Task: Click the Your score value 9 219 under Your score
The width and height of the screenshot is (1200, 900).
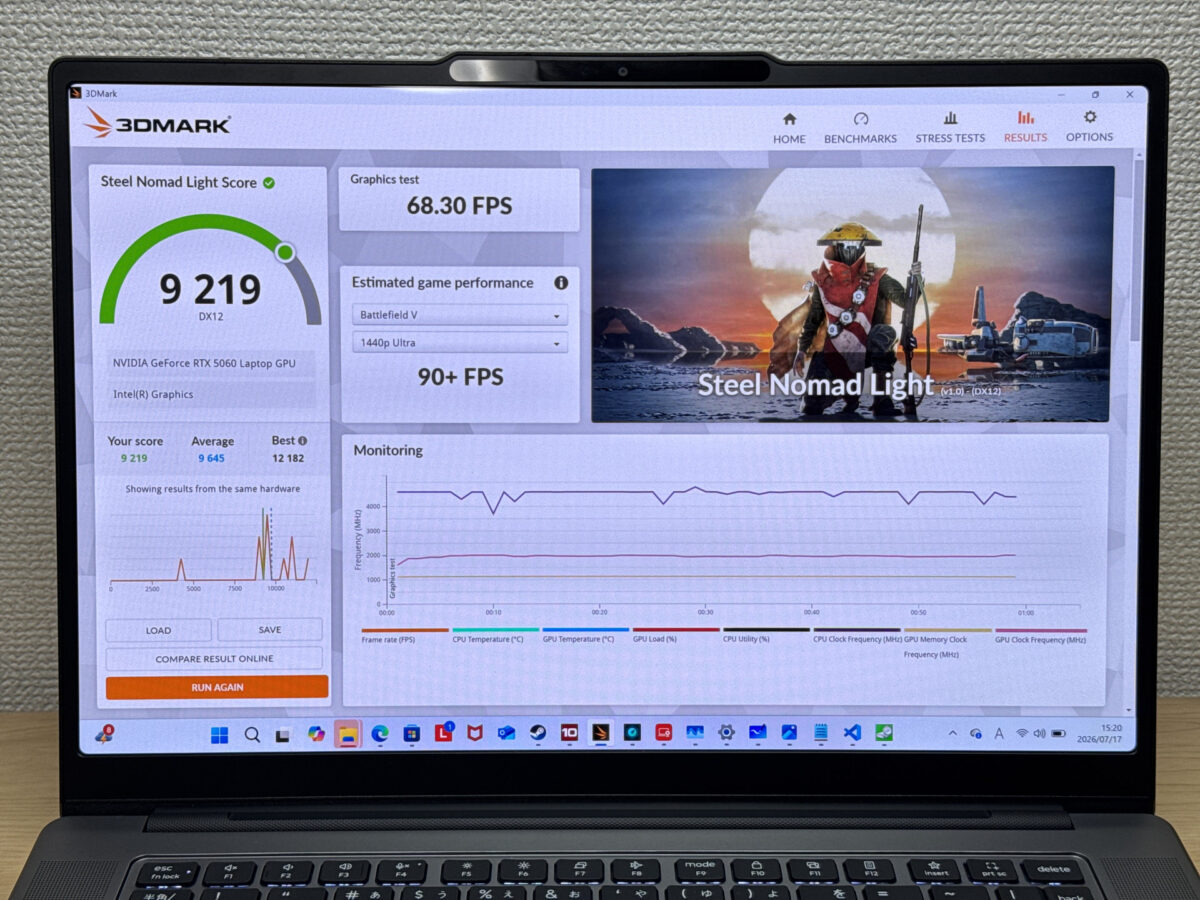Action: point(134,458)
